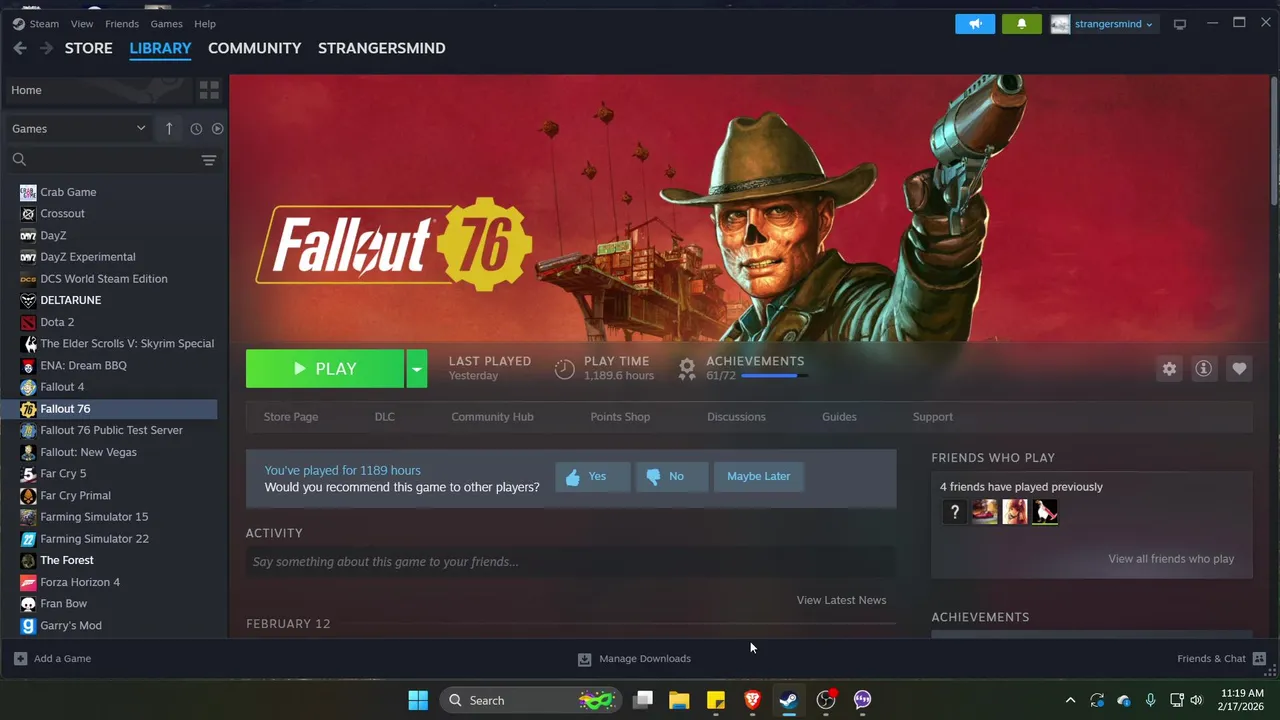1280x720 pixels.
Task: Sort library by recent activity clock icon
Action: (196, 129)
